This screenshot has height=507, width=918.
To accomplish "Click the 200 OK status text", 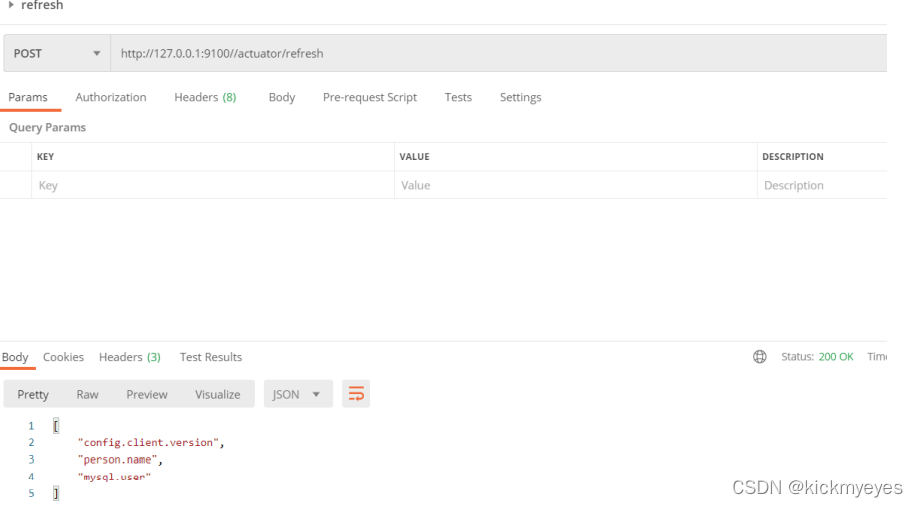I will click(835, 357).
